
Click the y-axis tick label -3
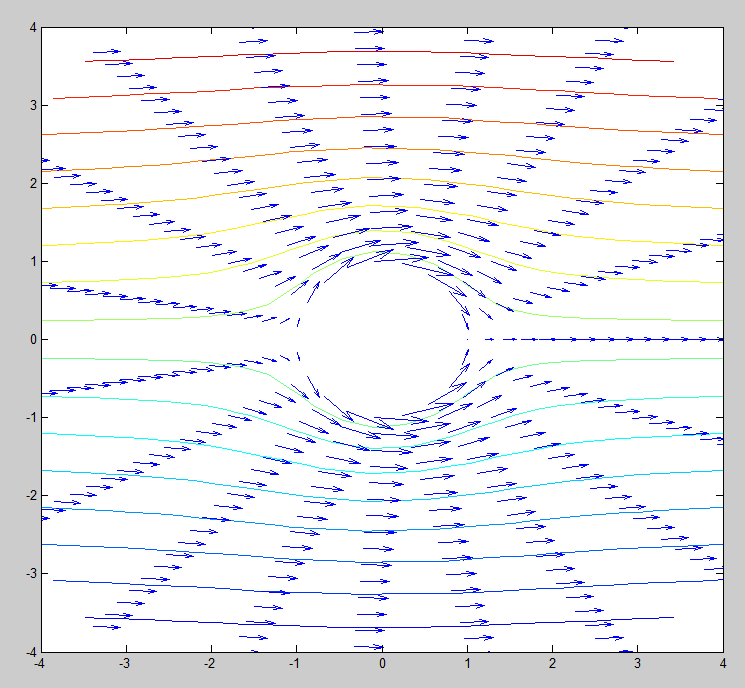pyautogui.click(x=29, y=574)
